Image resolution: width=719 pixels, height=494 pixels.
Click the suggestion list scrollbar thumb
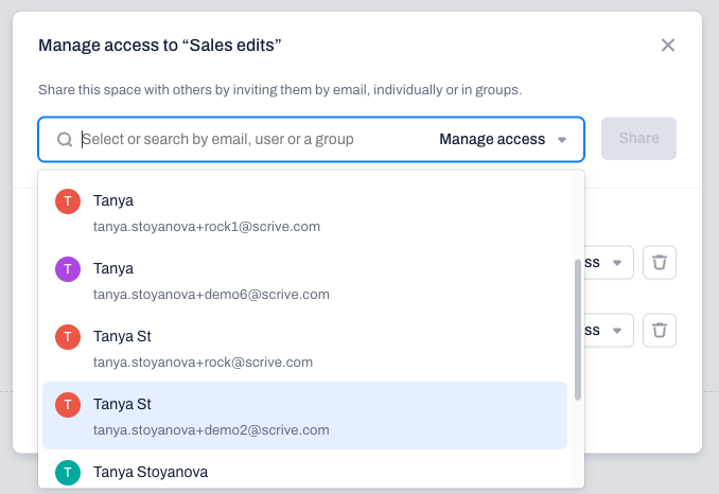click(578, 329)
